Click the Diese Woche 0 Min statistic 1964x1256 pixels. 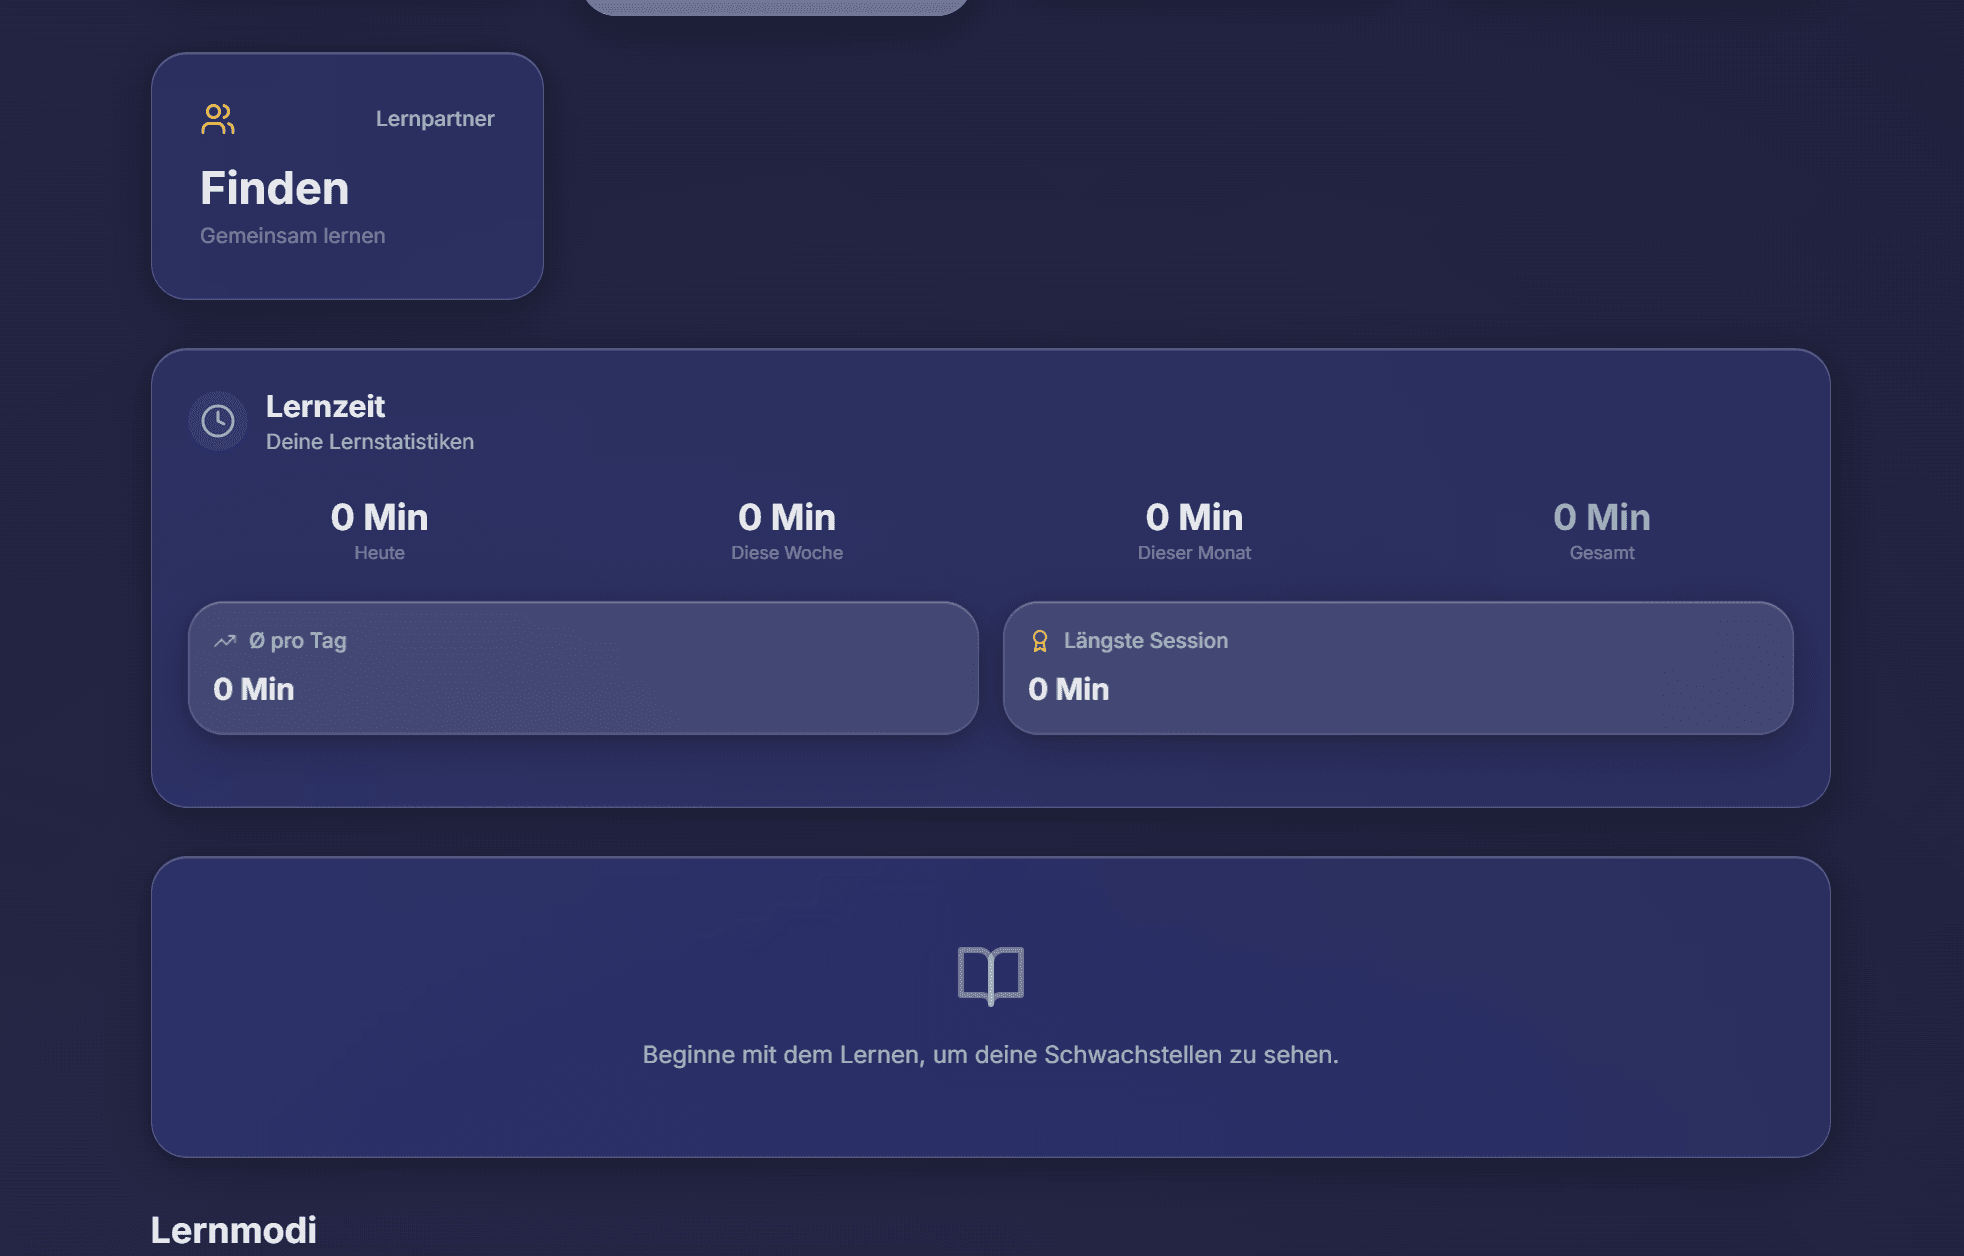pyautogui.click(x=786, y=518)
